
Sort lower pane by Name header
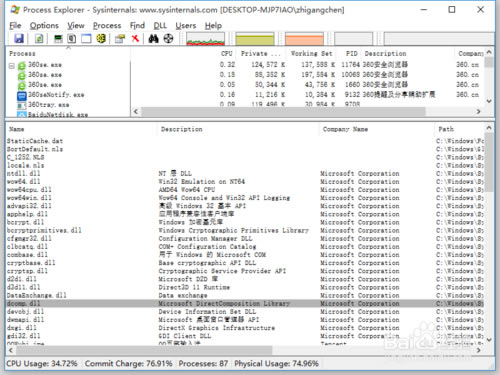[17, 129]
